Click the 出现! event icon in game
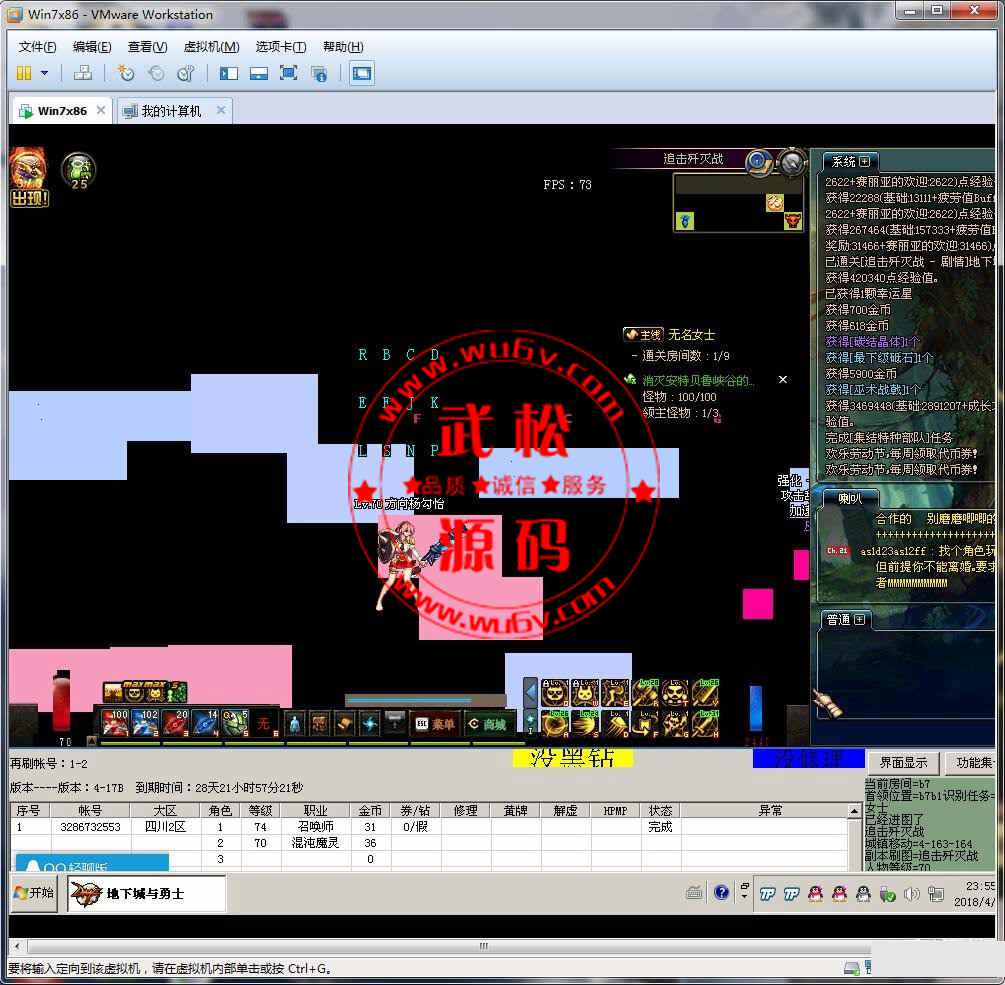The height and width of the screenshot is (985, 1005). point(29,178)
